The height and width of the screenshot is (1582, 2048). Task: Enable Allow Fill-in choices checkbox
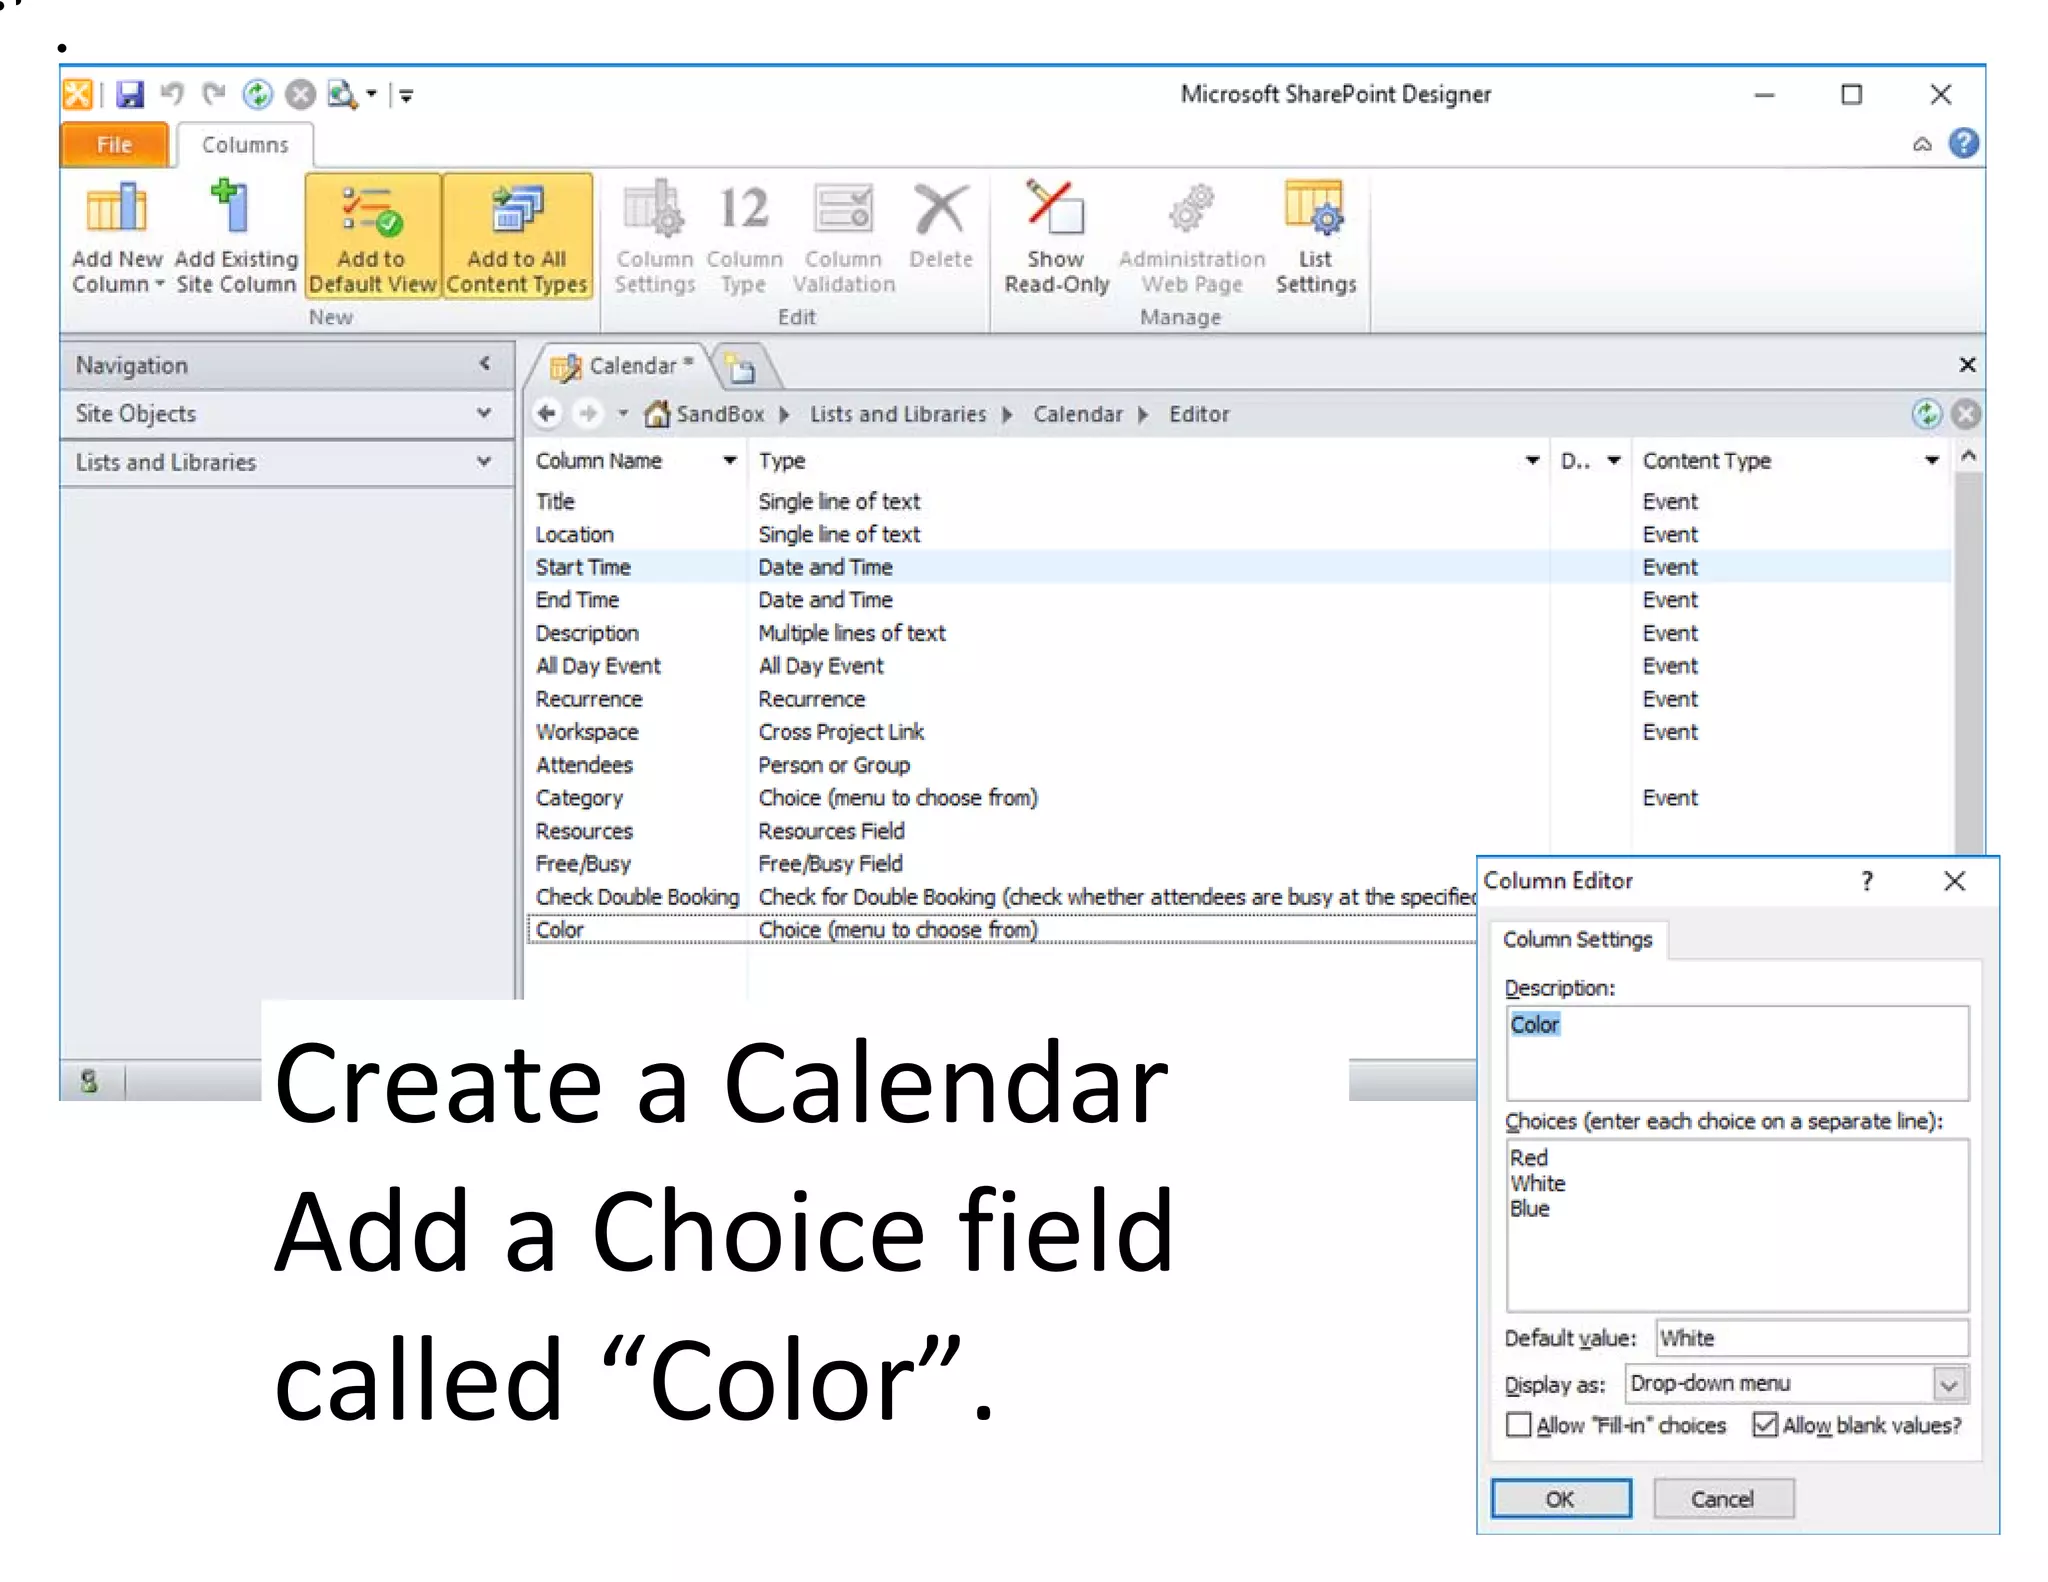[x=1518, y=1424]
